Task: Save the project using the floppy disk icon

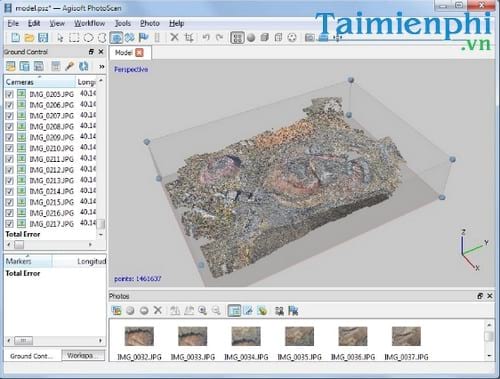Action: (x=43, y=38)
